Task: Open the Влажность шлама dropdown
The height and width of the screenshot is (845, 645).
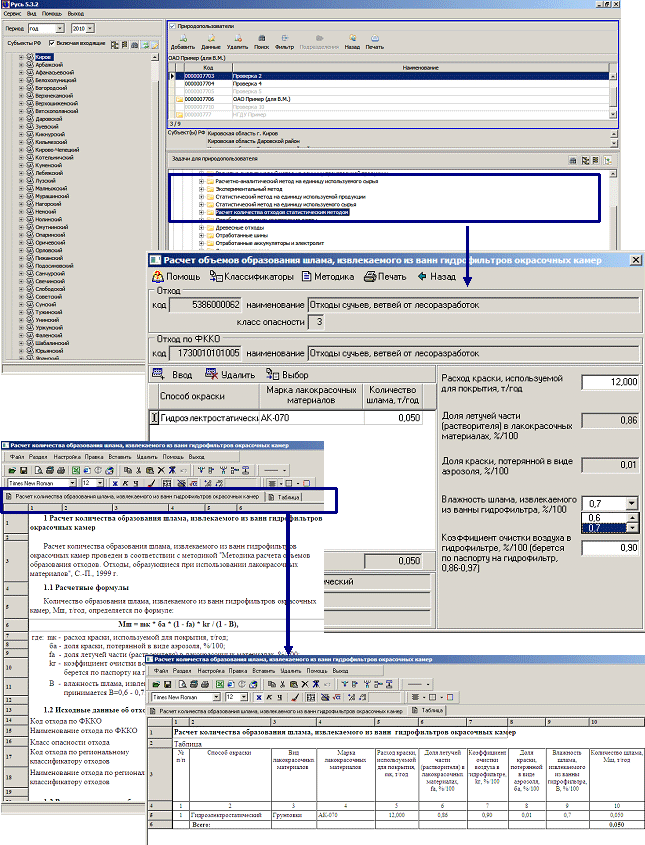Action: (631, 503)
